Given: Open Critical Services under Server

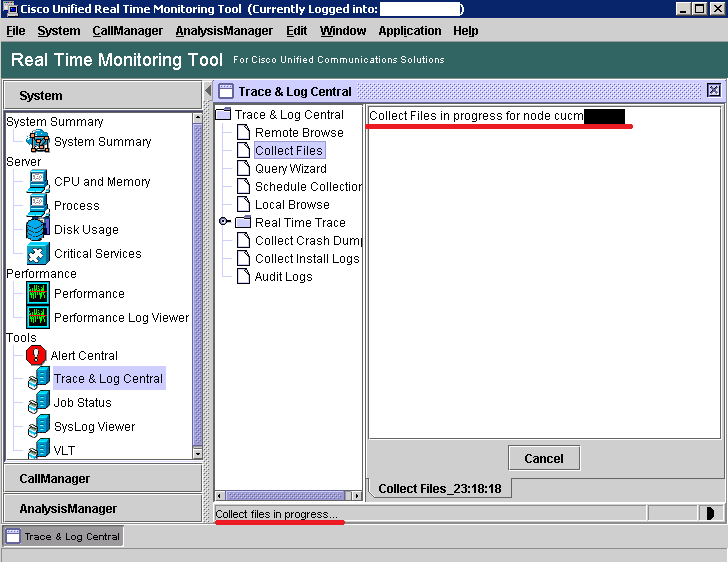Looking at the screenshot, I should [98, 254].
